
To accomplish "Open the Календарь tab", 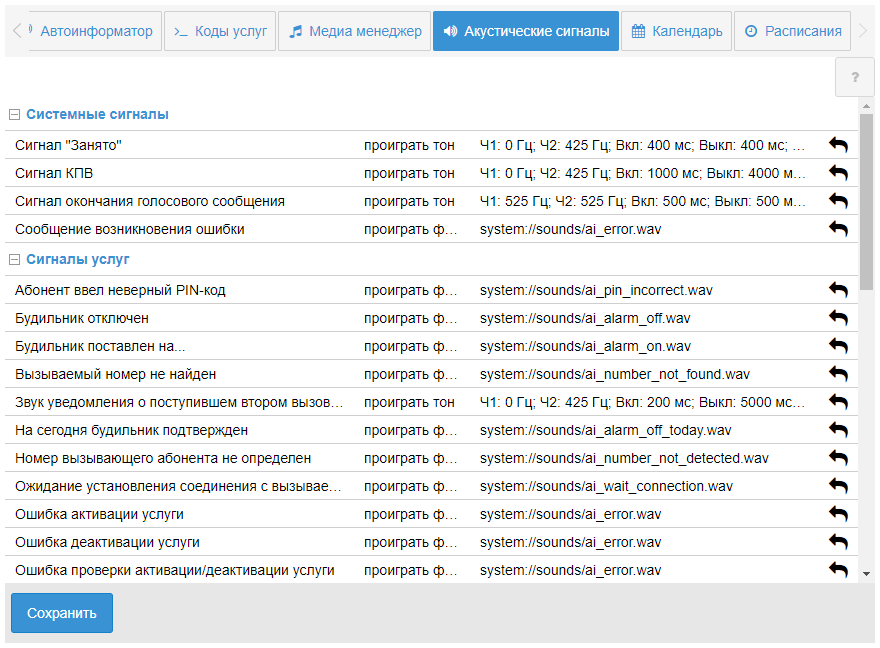I will pos(676,31).
